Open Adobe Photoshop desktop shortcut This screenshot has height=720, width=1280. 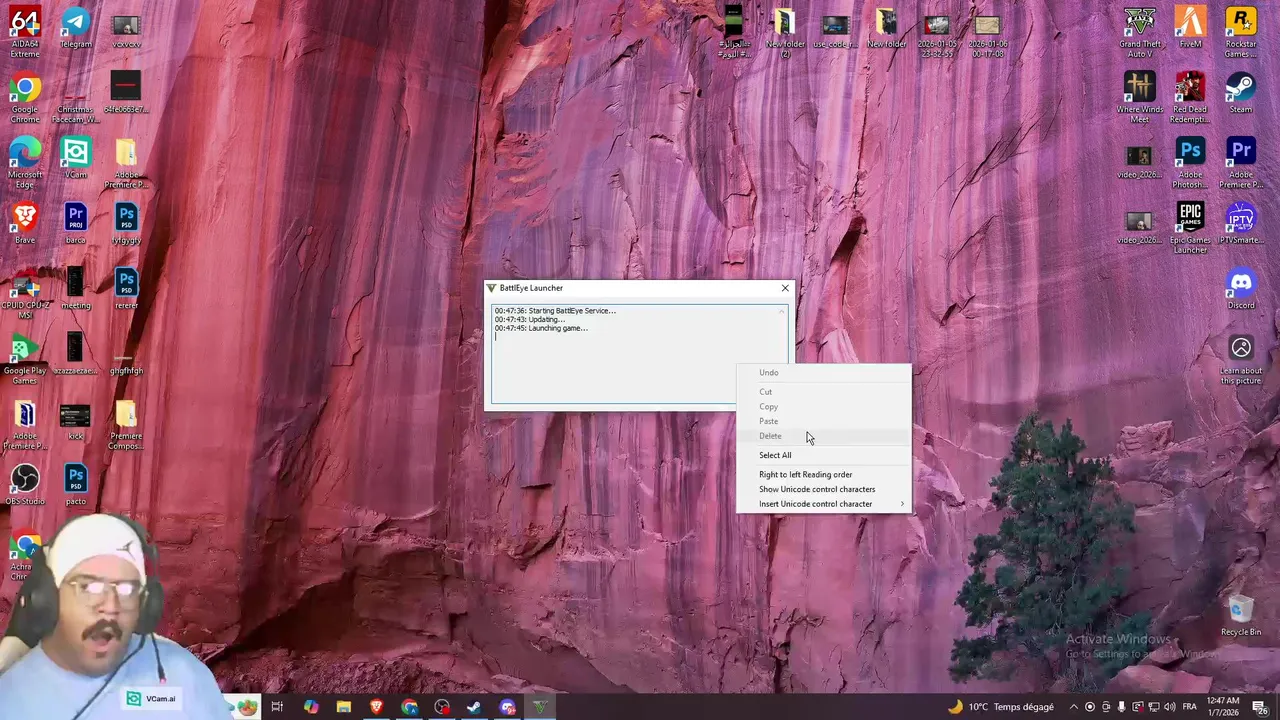[1190, 163]
